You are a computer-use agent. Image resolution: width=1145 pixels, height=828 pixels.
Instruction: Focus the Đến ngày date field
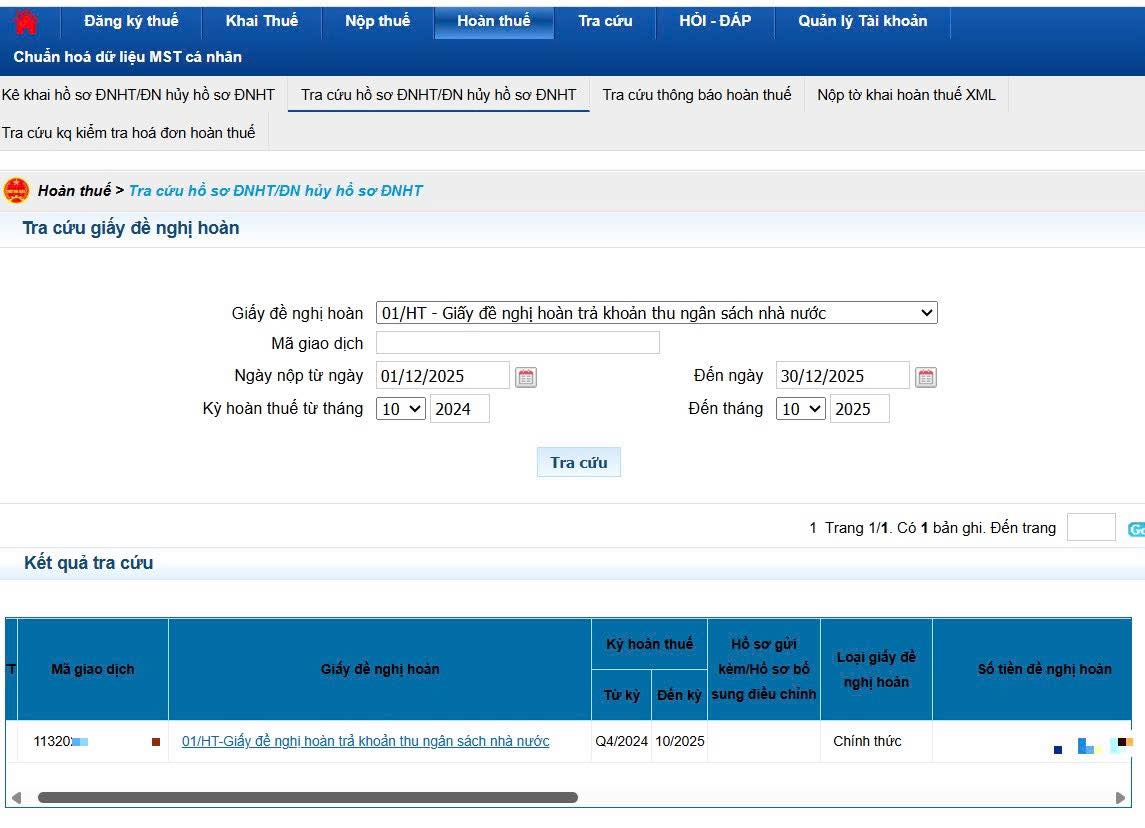pyautogui.click(x=843, y=376)
